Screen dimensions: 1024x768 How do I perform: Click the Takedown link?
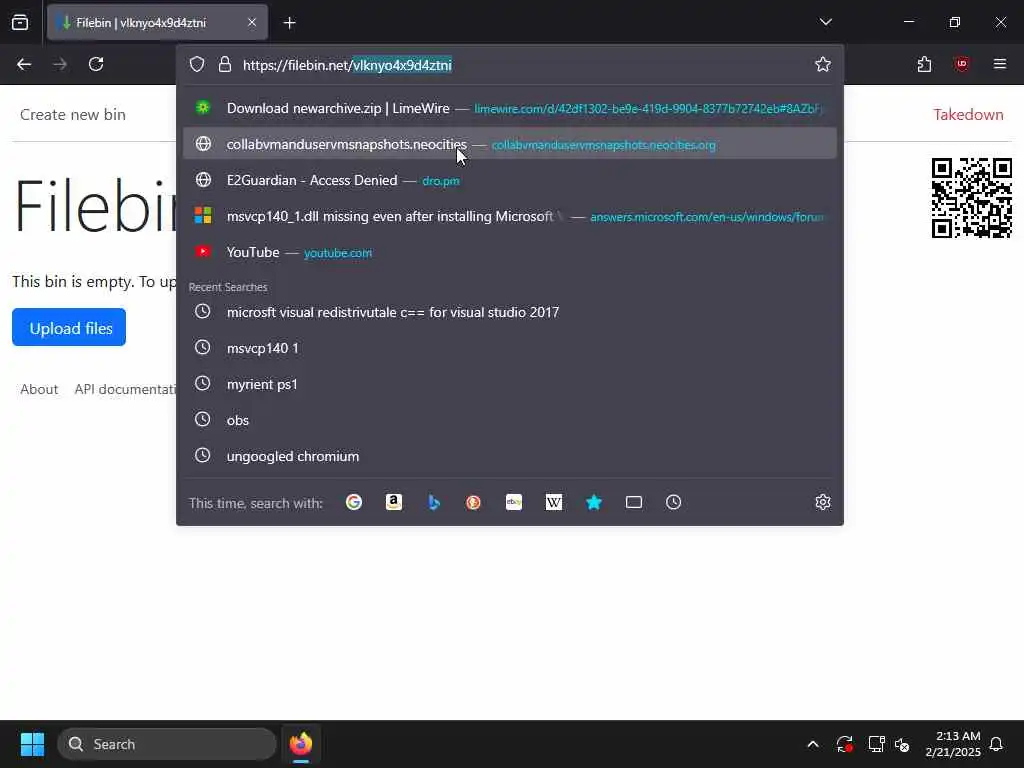point(968,114)
